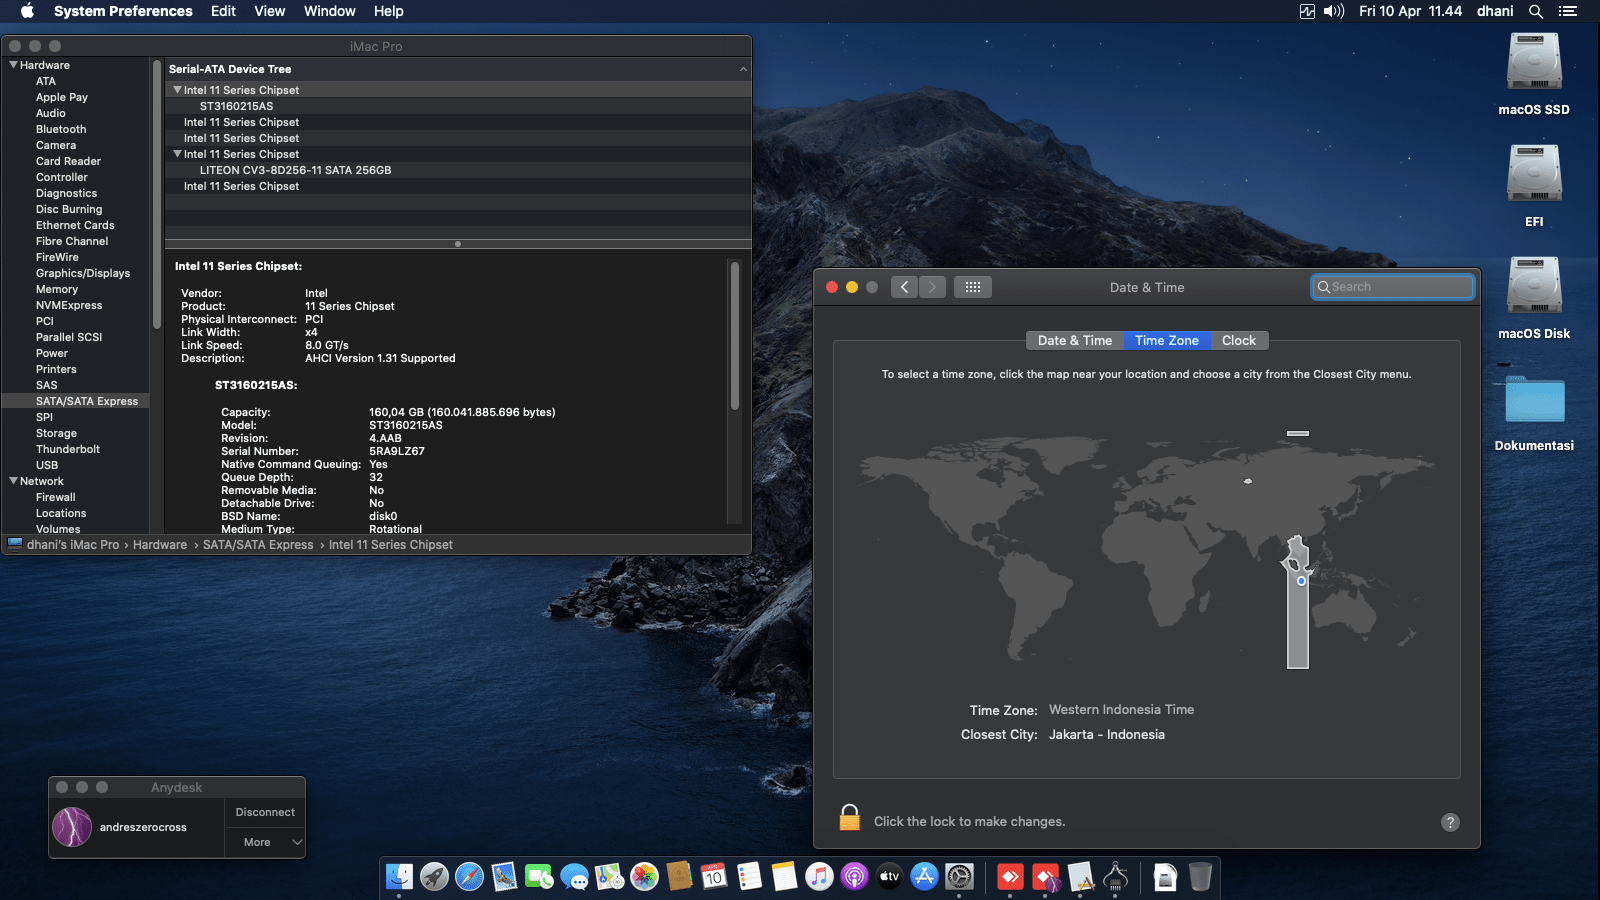Open Podcasts from the dock
Viewport: 1600px width, 900px height.
(854, 877)
